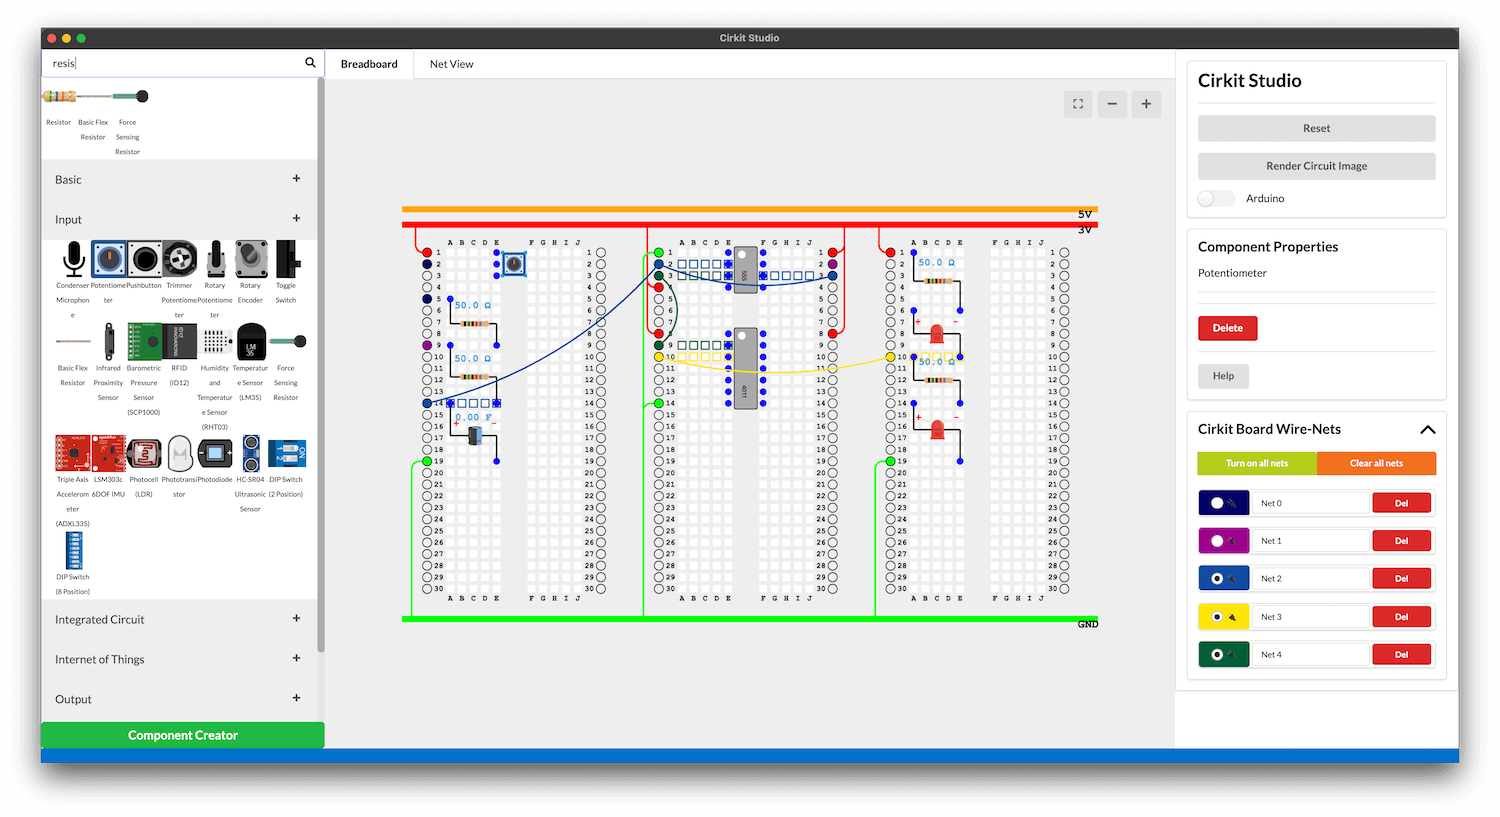Collapse the Cirkit Board Wire-Nets panel
This screenshot has height=817, width=1500.
click(1427, 429)
